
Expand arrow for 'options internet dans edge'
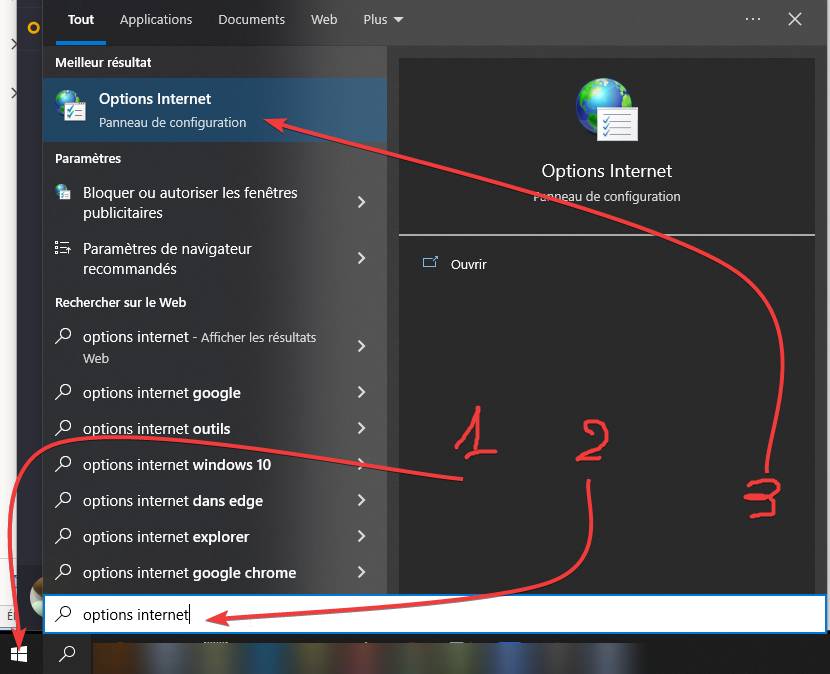(x=362, y=500)
